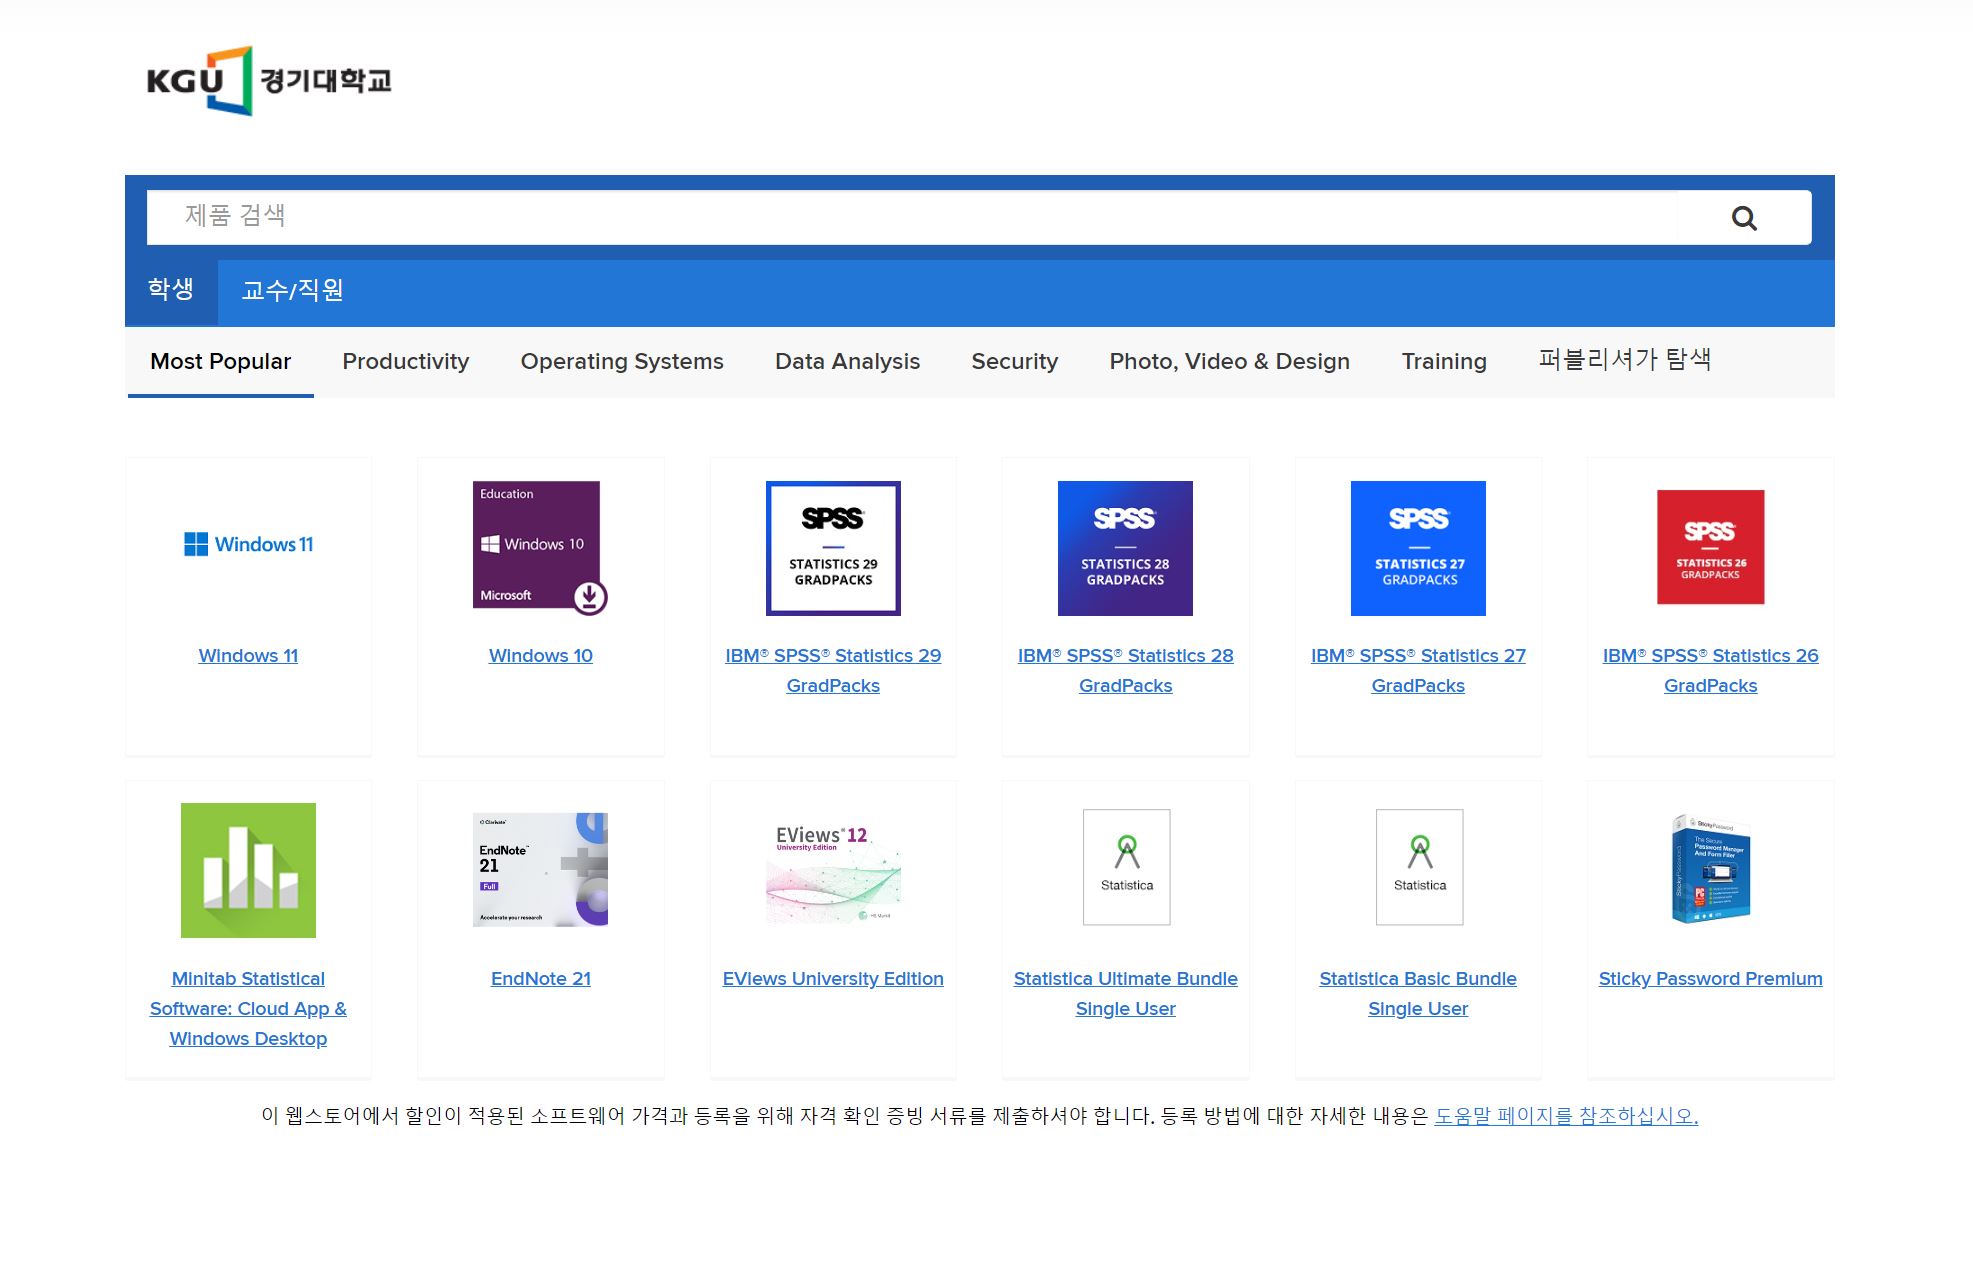Open the EViews 12 product image
1973x1287 pixels.
point(833,873)
